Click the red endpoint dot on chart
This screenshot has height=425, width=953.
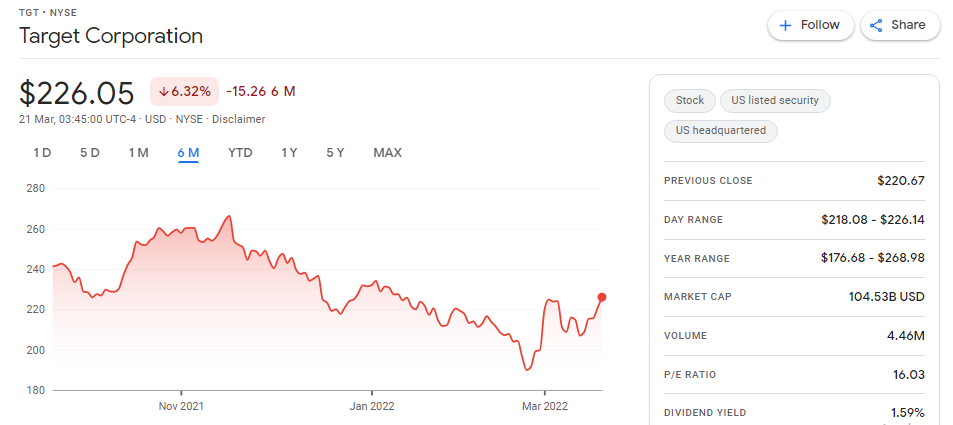[x=602, y=297]
